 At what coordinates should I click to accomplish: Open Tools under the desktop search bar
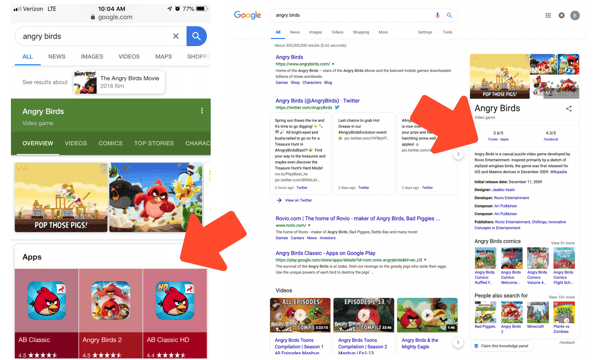tap(447, 33)
